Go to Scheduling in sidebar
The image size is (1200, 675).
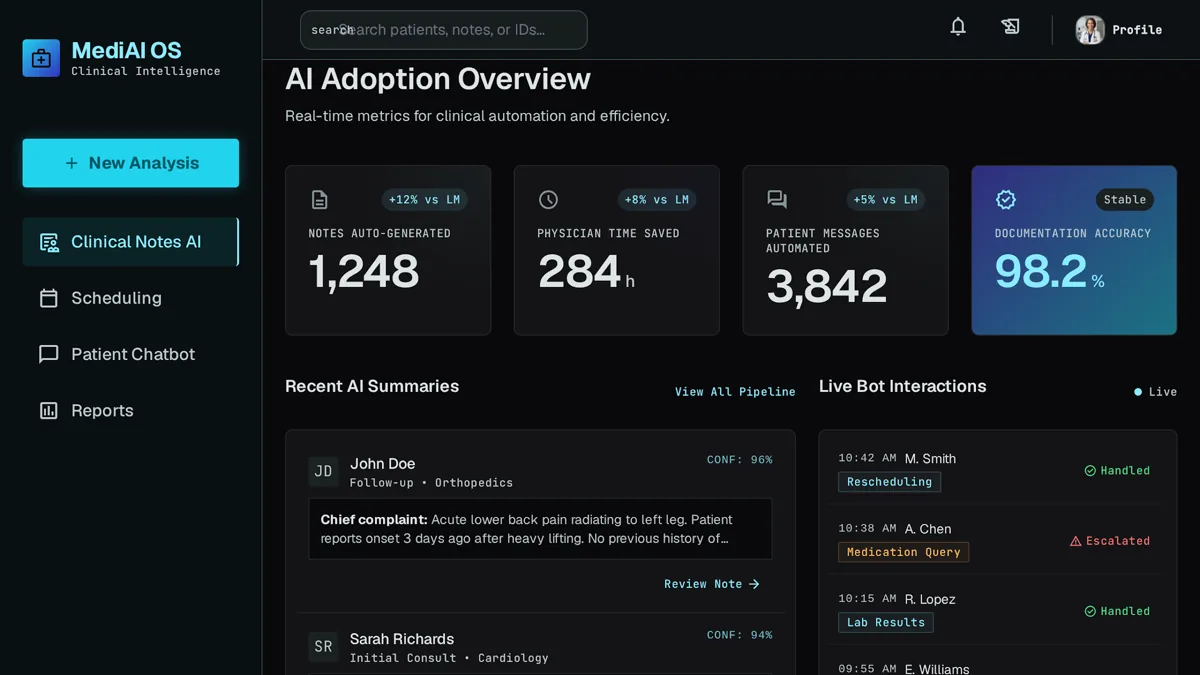[x=131, y=298]
